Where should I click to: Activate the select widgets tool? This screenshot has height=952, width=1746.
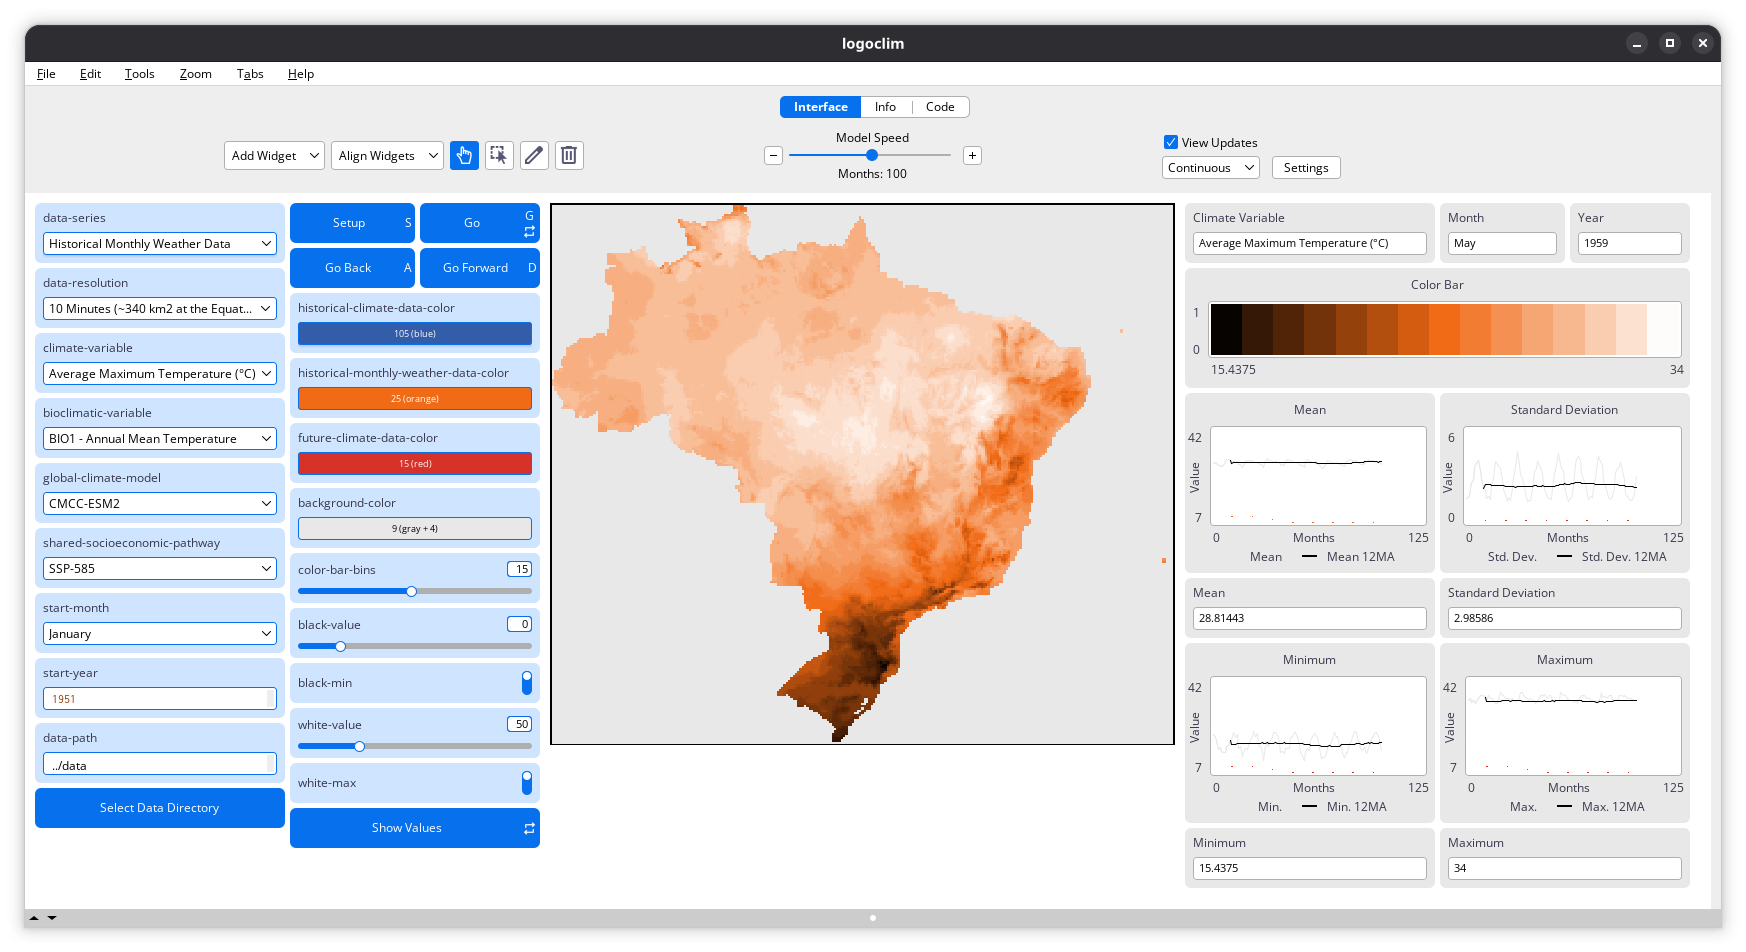[x=499, y=155]
